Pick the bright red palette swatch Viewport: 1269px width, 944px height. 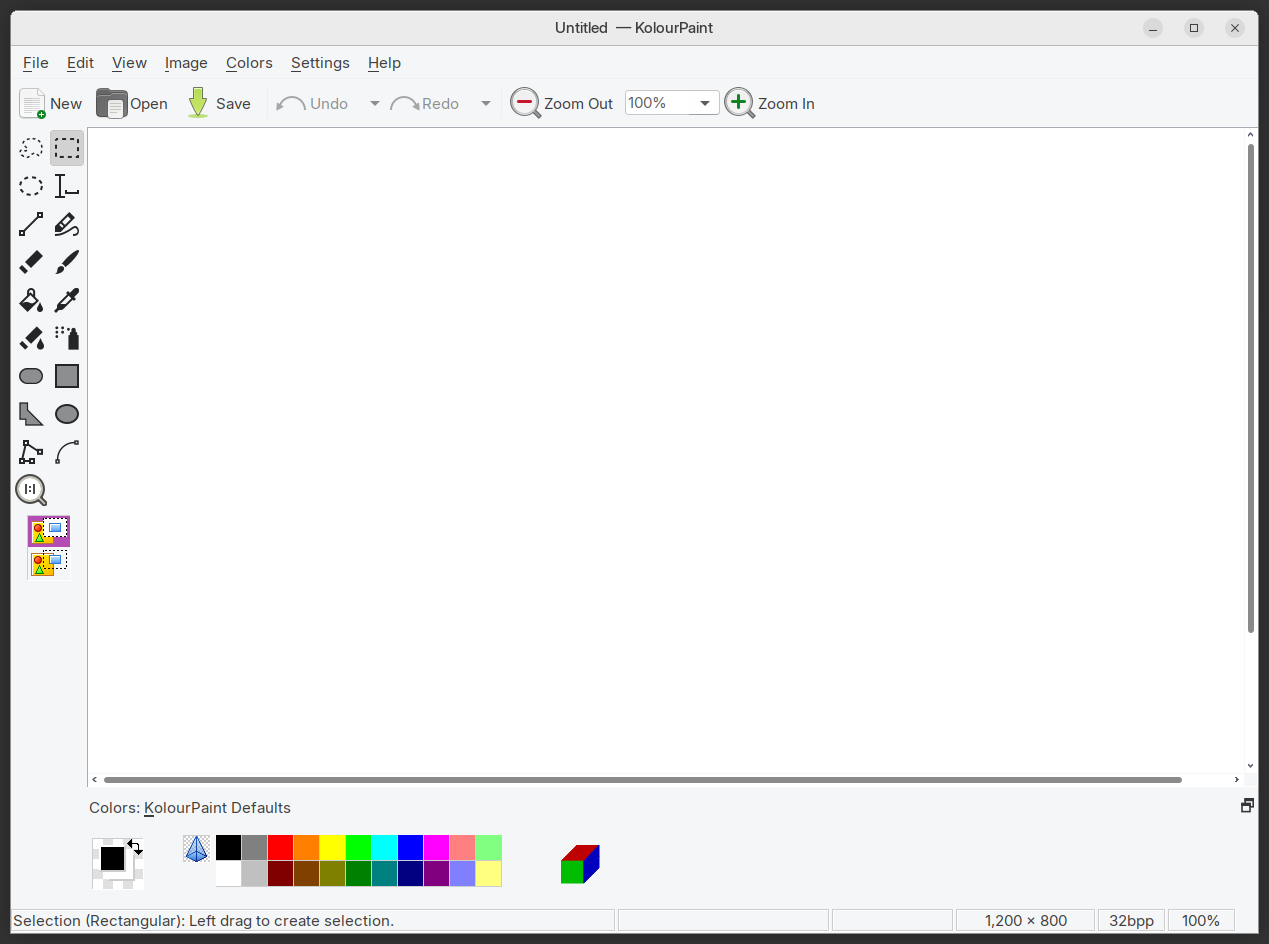(280, 848)
